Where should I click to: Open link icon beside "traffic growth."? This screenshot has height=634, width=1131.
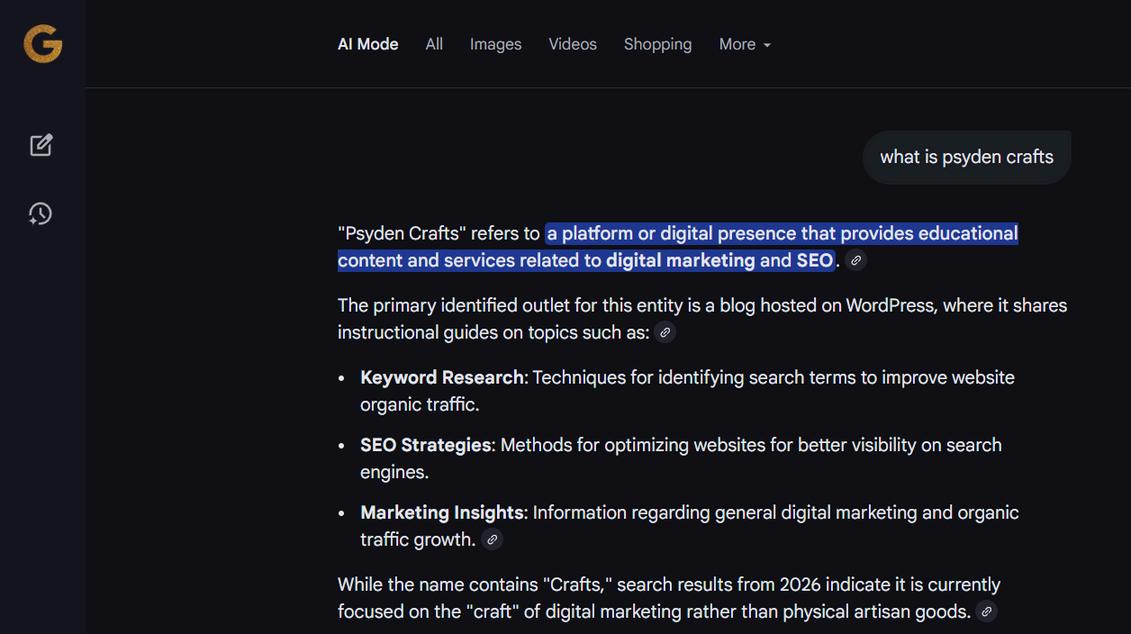(492, 540)
